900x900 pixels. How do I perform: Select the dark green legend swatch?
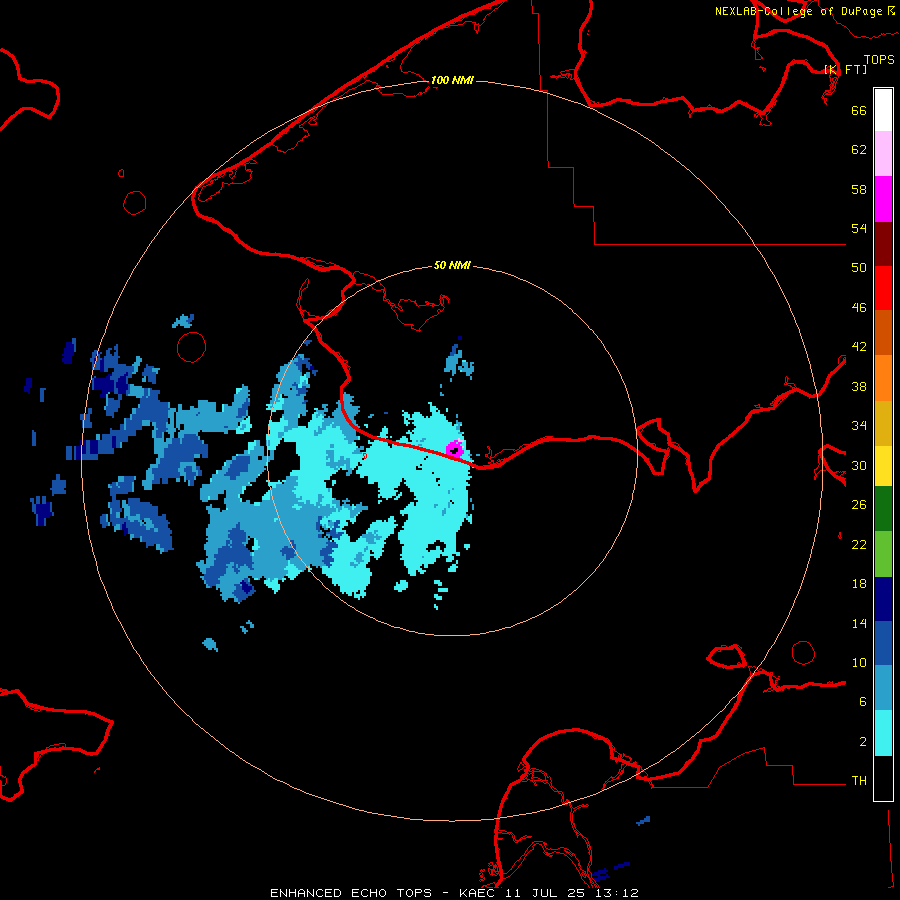pos(883,509)
